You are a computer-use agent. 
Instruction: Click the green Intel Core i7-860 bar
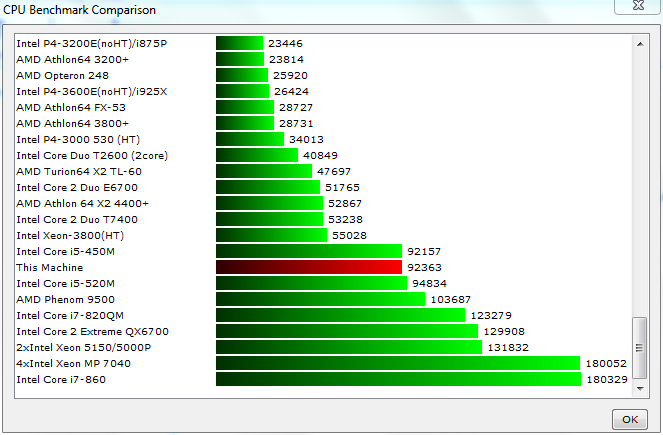click(x=398, y=379)
